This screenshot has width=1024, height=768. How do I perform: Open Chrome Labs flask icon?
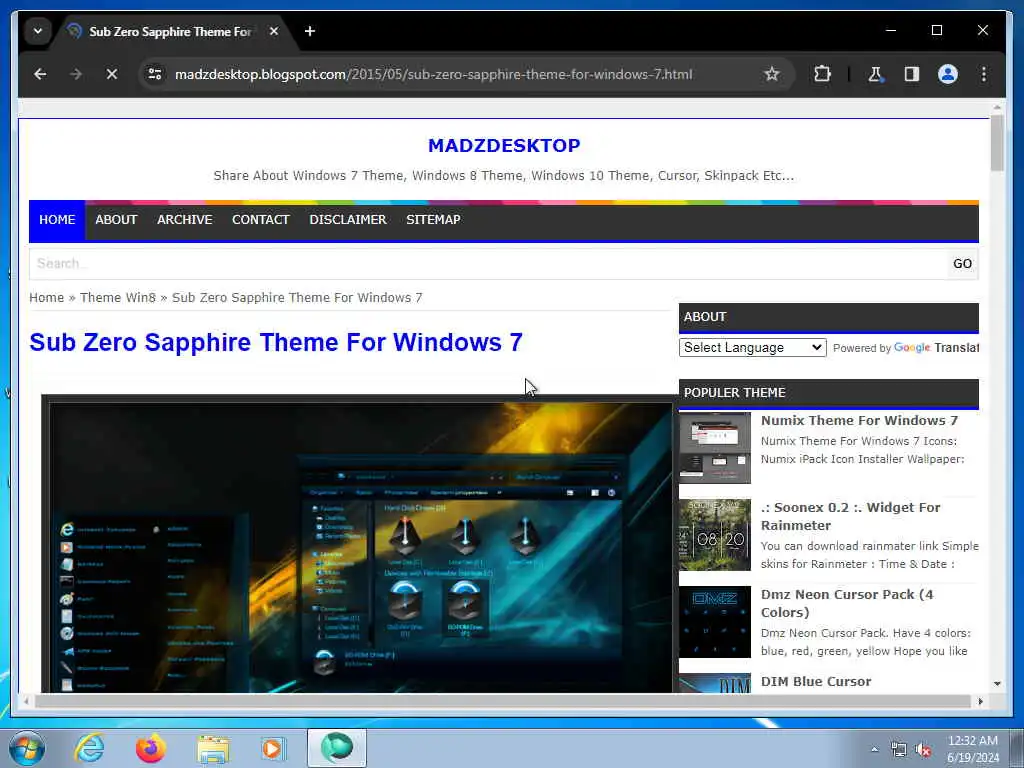click(875, 74)
